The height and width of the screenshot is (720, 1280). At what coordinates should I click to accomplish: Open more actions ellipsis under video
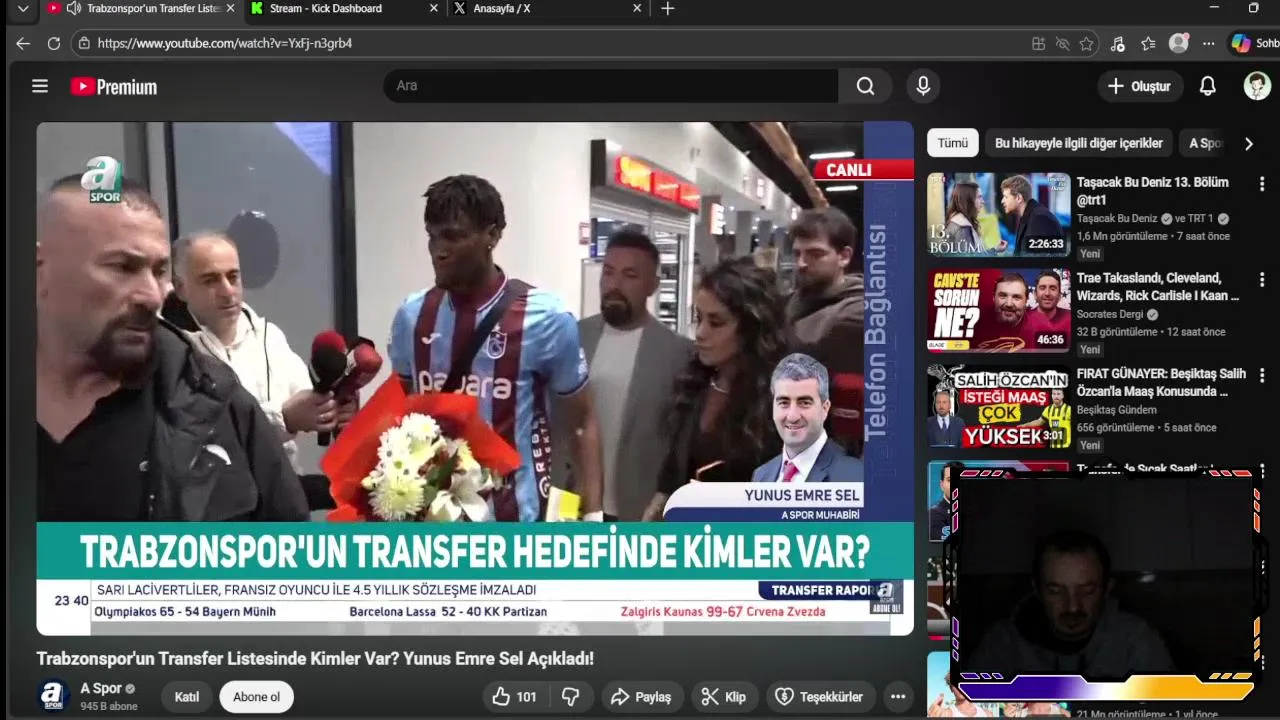[898, 697]
